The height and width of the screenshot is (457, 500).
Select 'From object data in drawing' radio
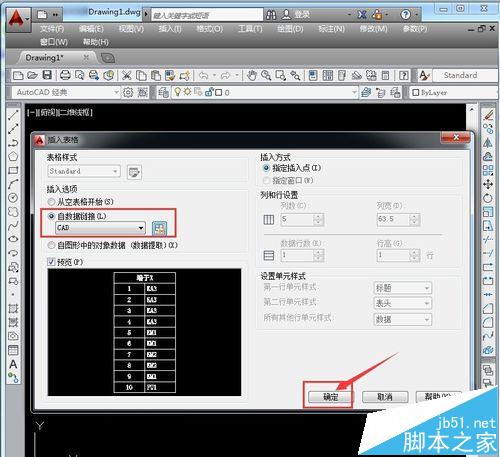(51, 245)
